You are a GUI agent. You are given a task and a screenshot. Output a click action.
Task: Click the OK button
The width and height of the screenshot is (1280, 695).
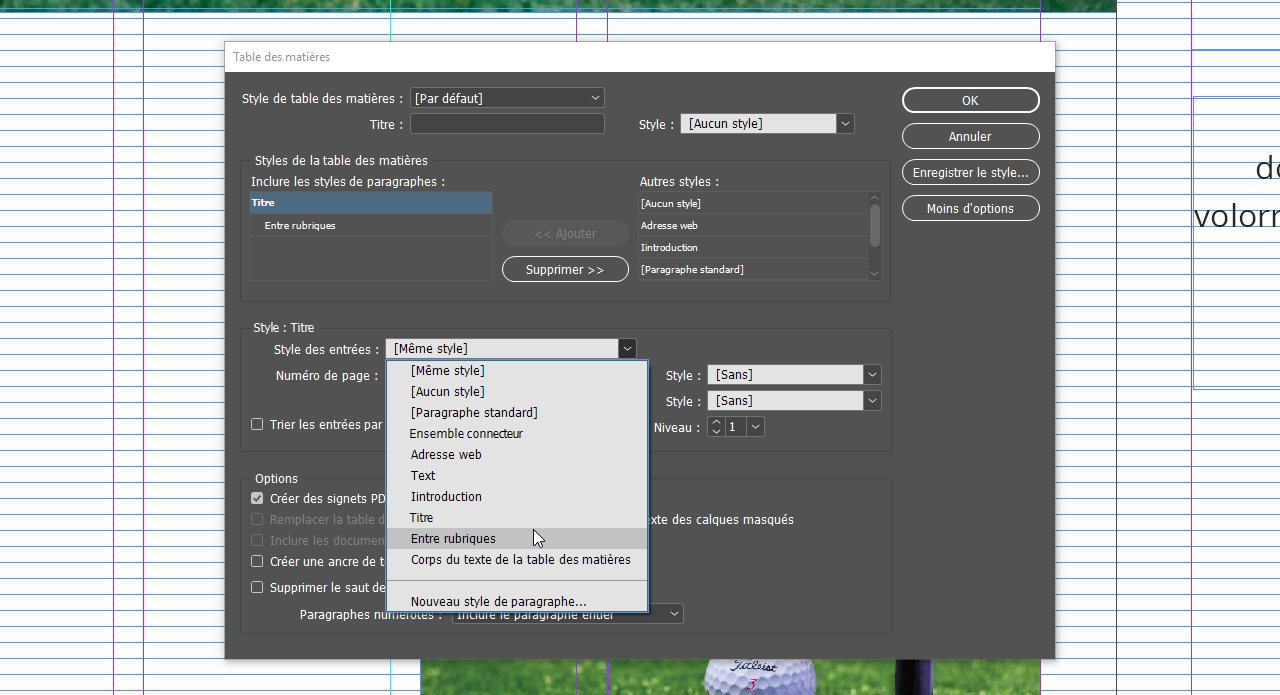point(970,100)
